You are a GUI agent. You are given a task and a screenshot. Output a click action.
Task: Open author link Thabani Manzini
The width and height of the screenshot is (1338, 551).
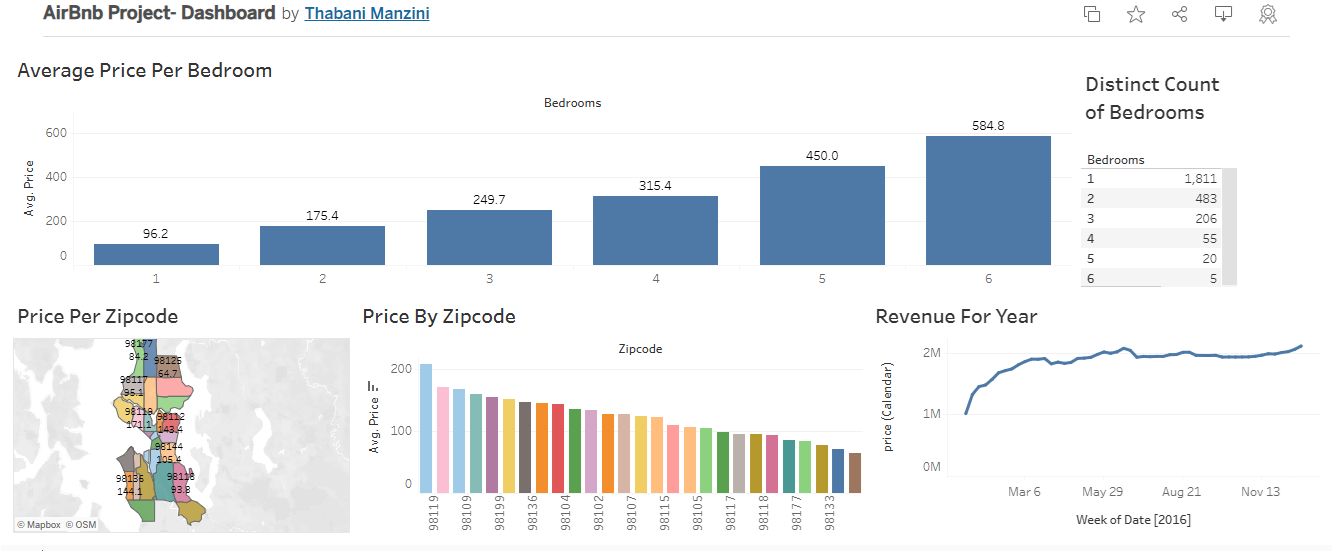[x=367, y=14]
